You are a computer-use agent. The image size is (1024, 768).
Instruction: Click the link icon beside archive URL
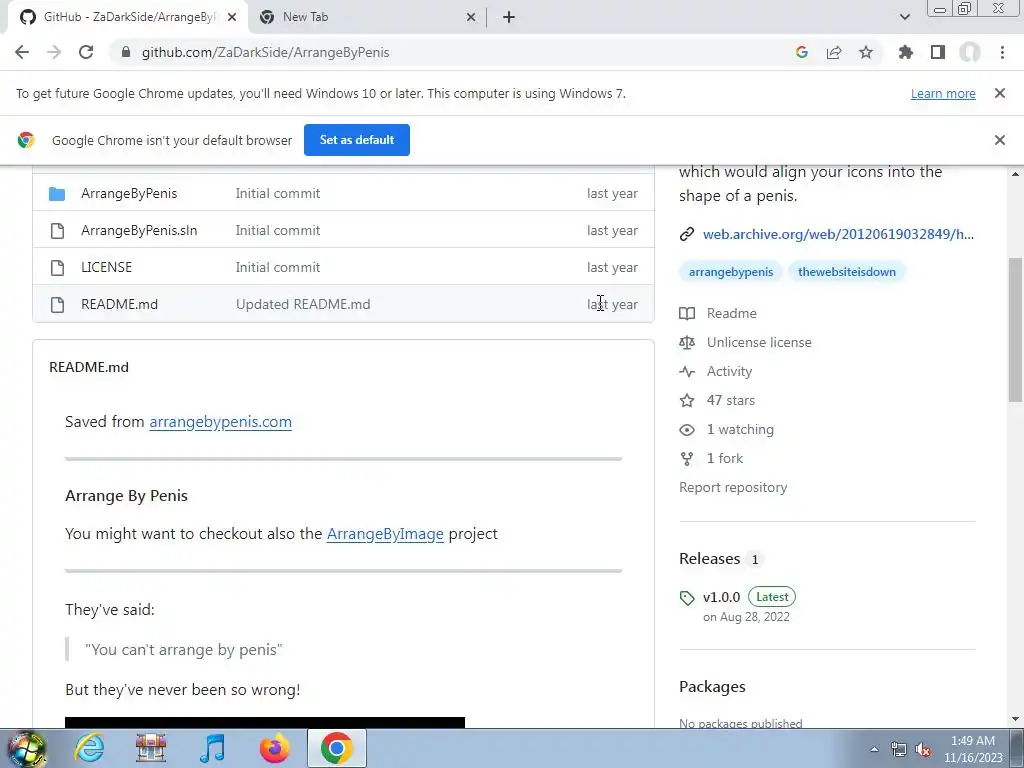[x=686, y=234]
